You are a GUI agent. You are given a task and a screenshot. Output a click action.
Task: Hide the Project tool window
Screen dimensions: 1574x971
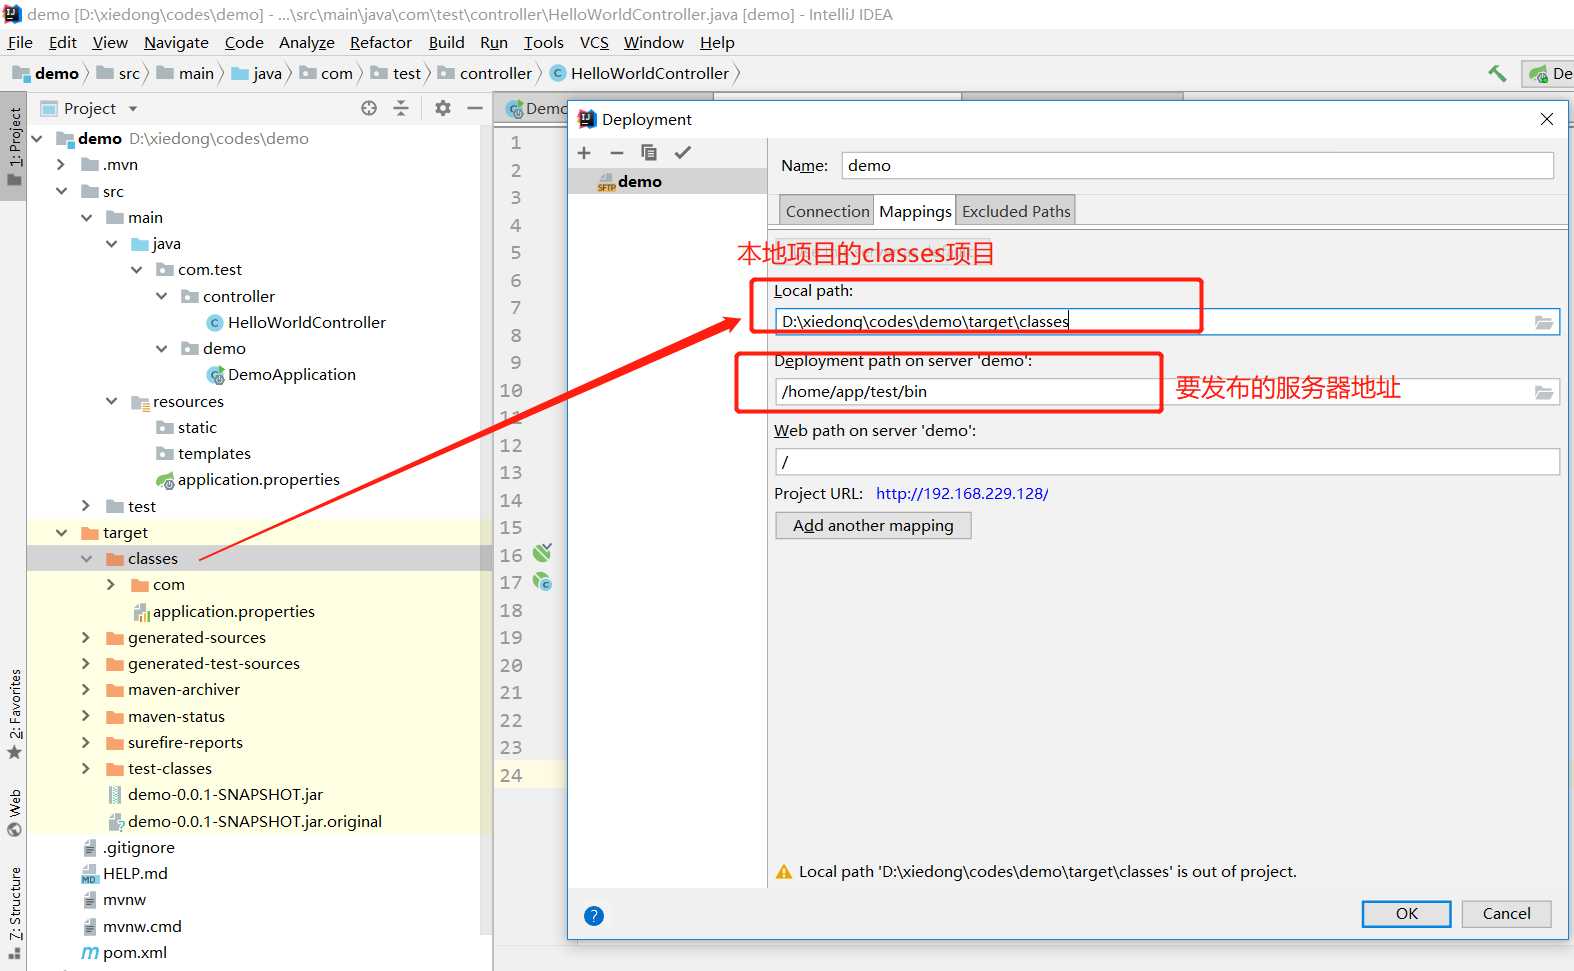(475, 108)
